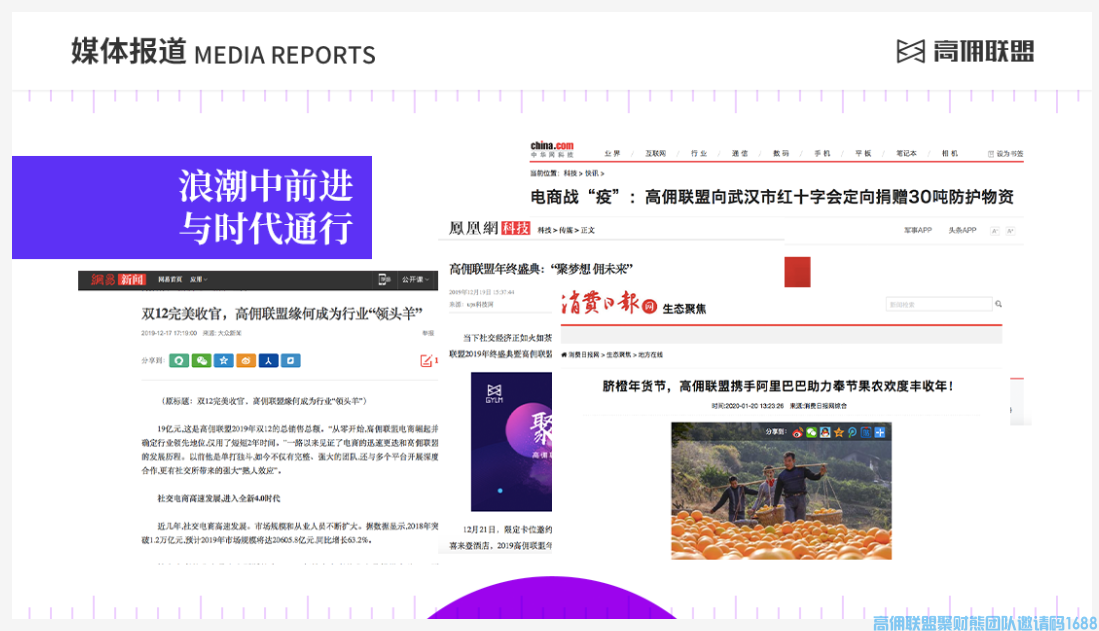The height and width of the screenshot is (631, 1099).
Task: Open the 数码 tab on china.com
Action: point(781,153)
